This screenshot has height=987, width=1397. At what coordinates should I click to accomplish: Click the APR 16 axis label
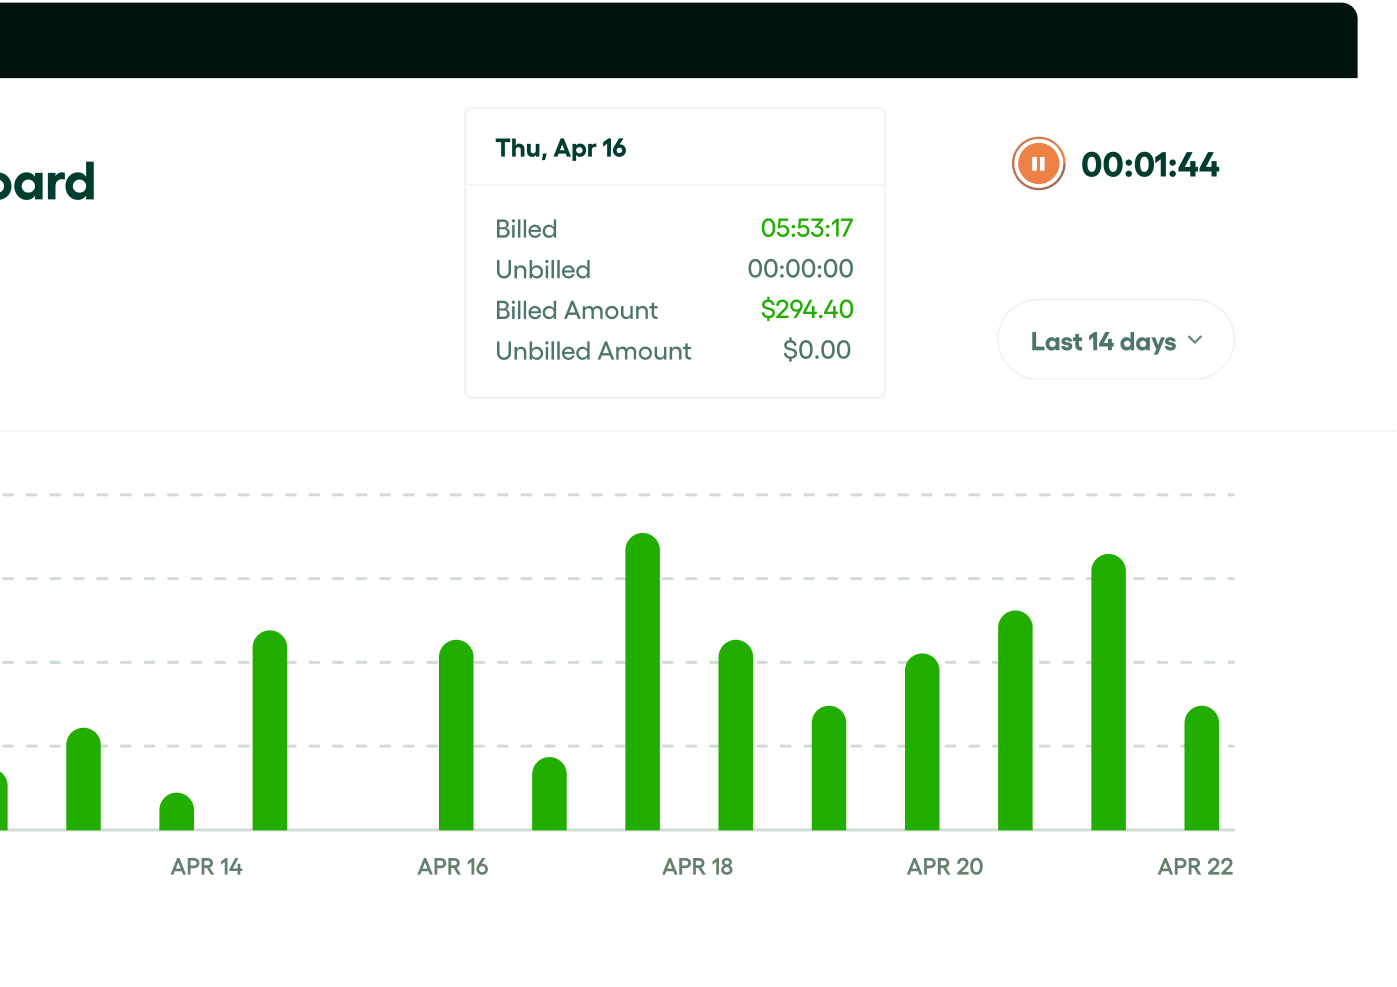(453, 867)
